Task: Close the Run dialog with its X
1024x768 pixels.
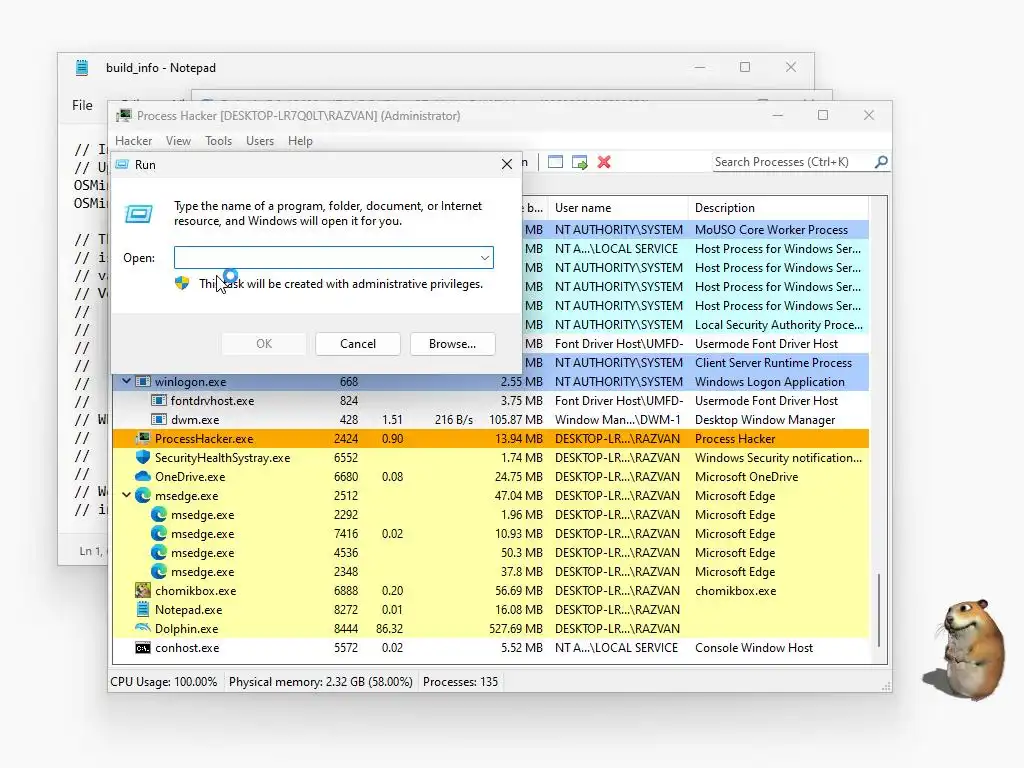Action: click(507, 165)
